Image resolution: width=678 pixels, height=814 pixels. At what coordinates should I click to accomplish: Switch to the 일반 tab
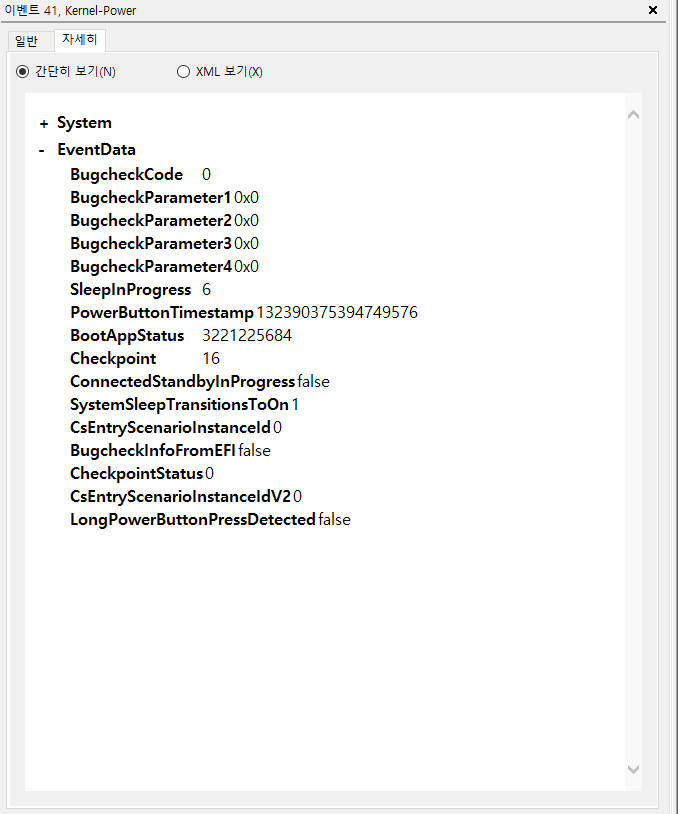click(x=26, y=41)
